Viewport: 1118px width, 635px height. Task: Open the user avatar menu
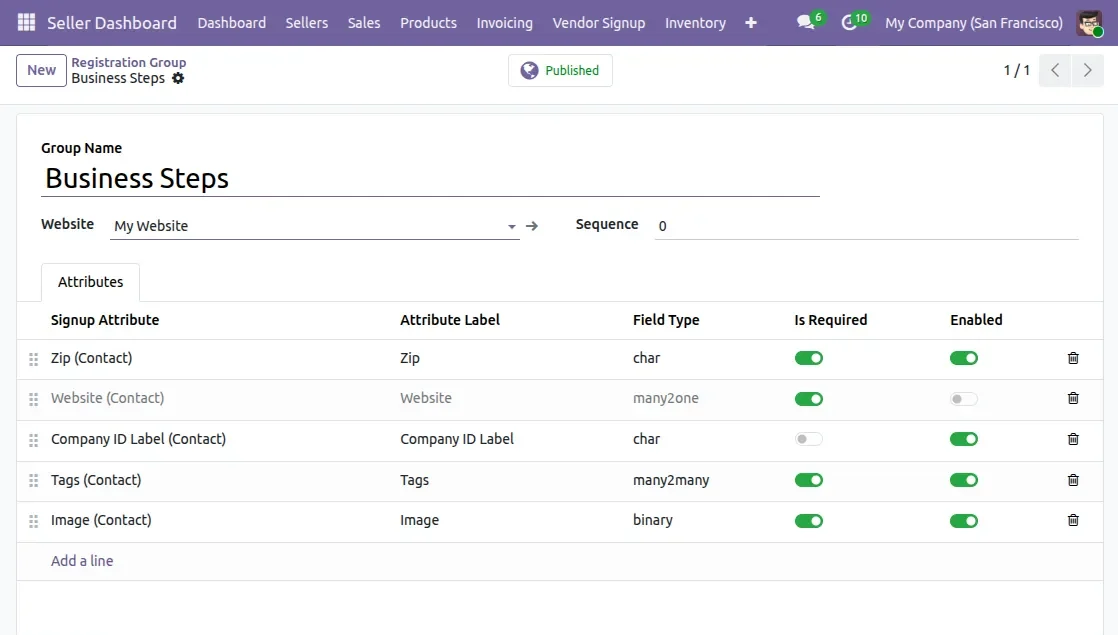point(1089,23)
